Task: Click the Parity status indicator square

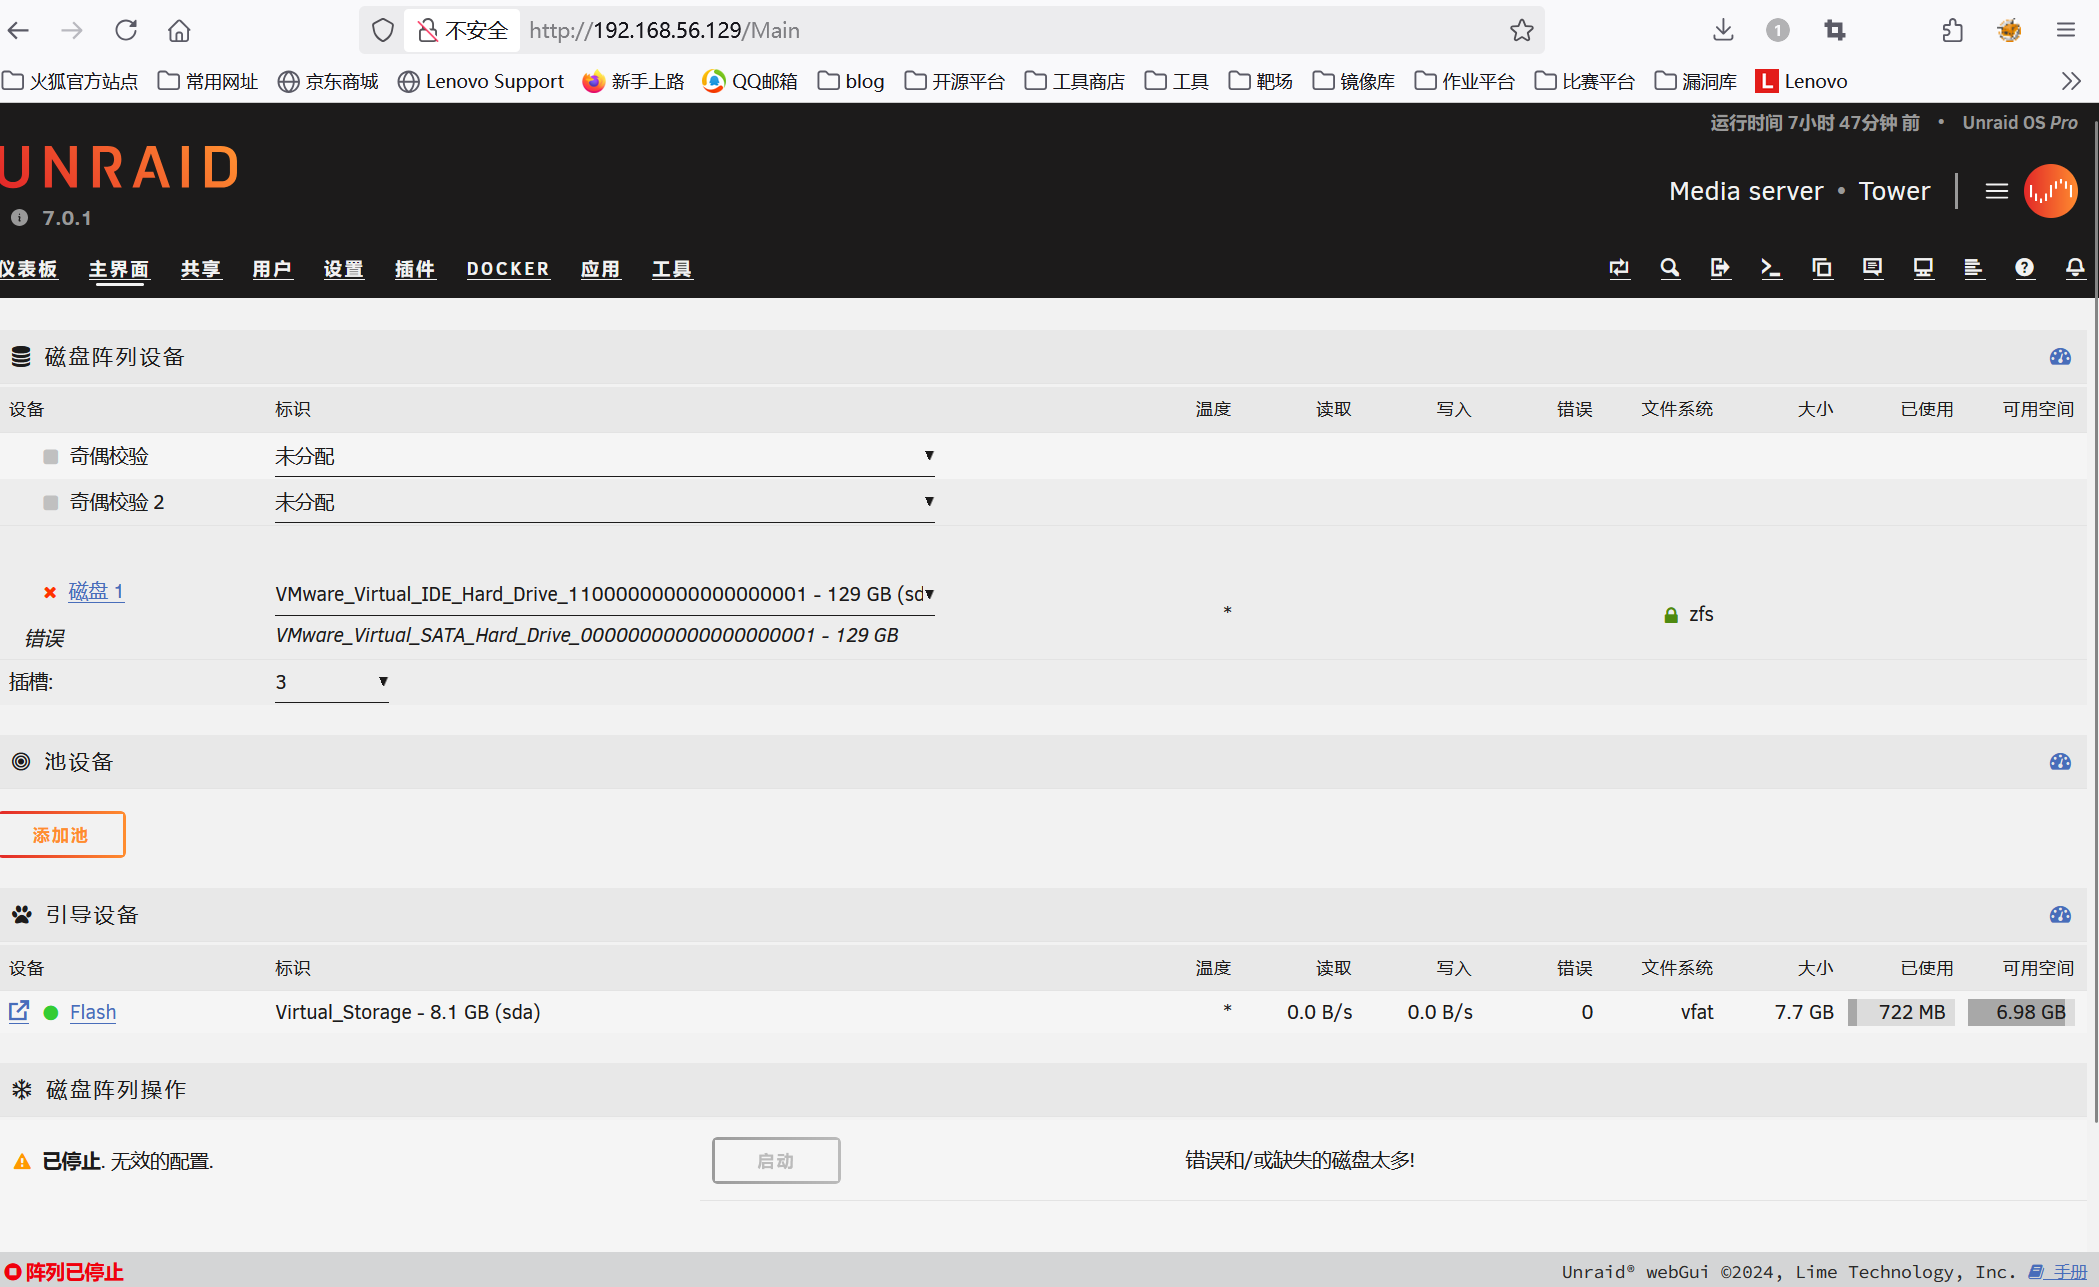Action: (50, 457)
